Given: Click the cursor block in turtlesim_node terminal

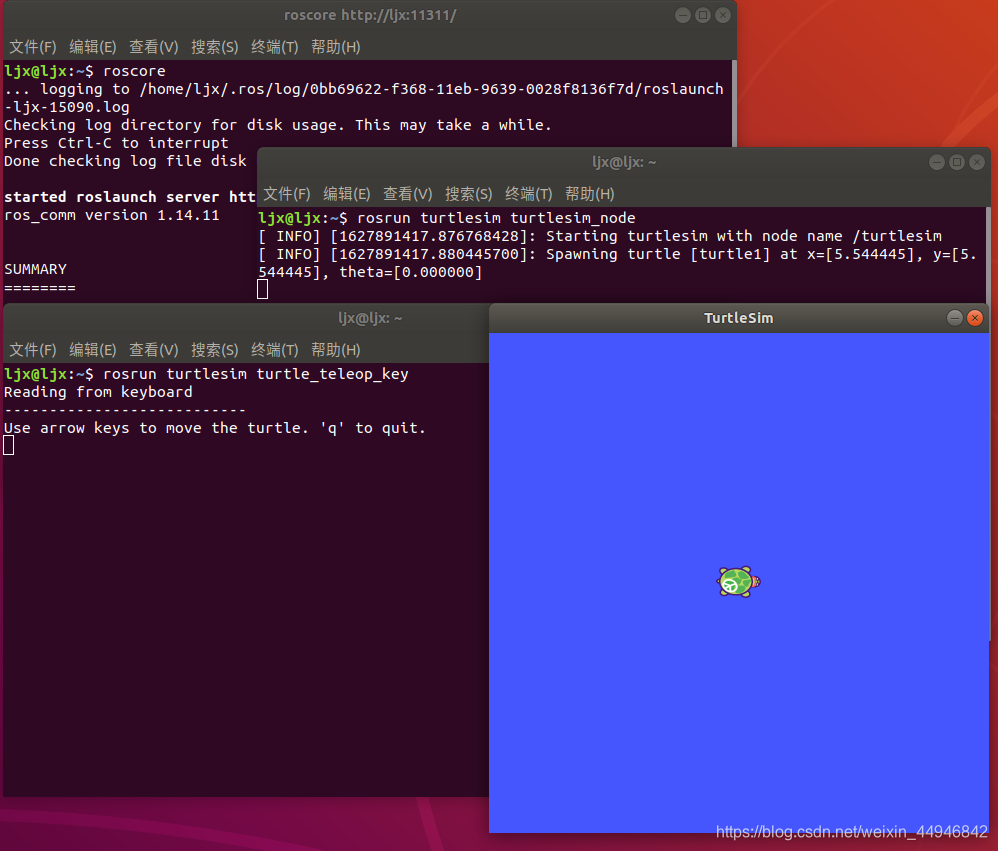Looking at the screenshot, I should (263, 290).
